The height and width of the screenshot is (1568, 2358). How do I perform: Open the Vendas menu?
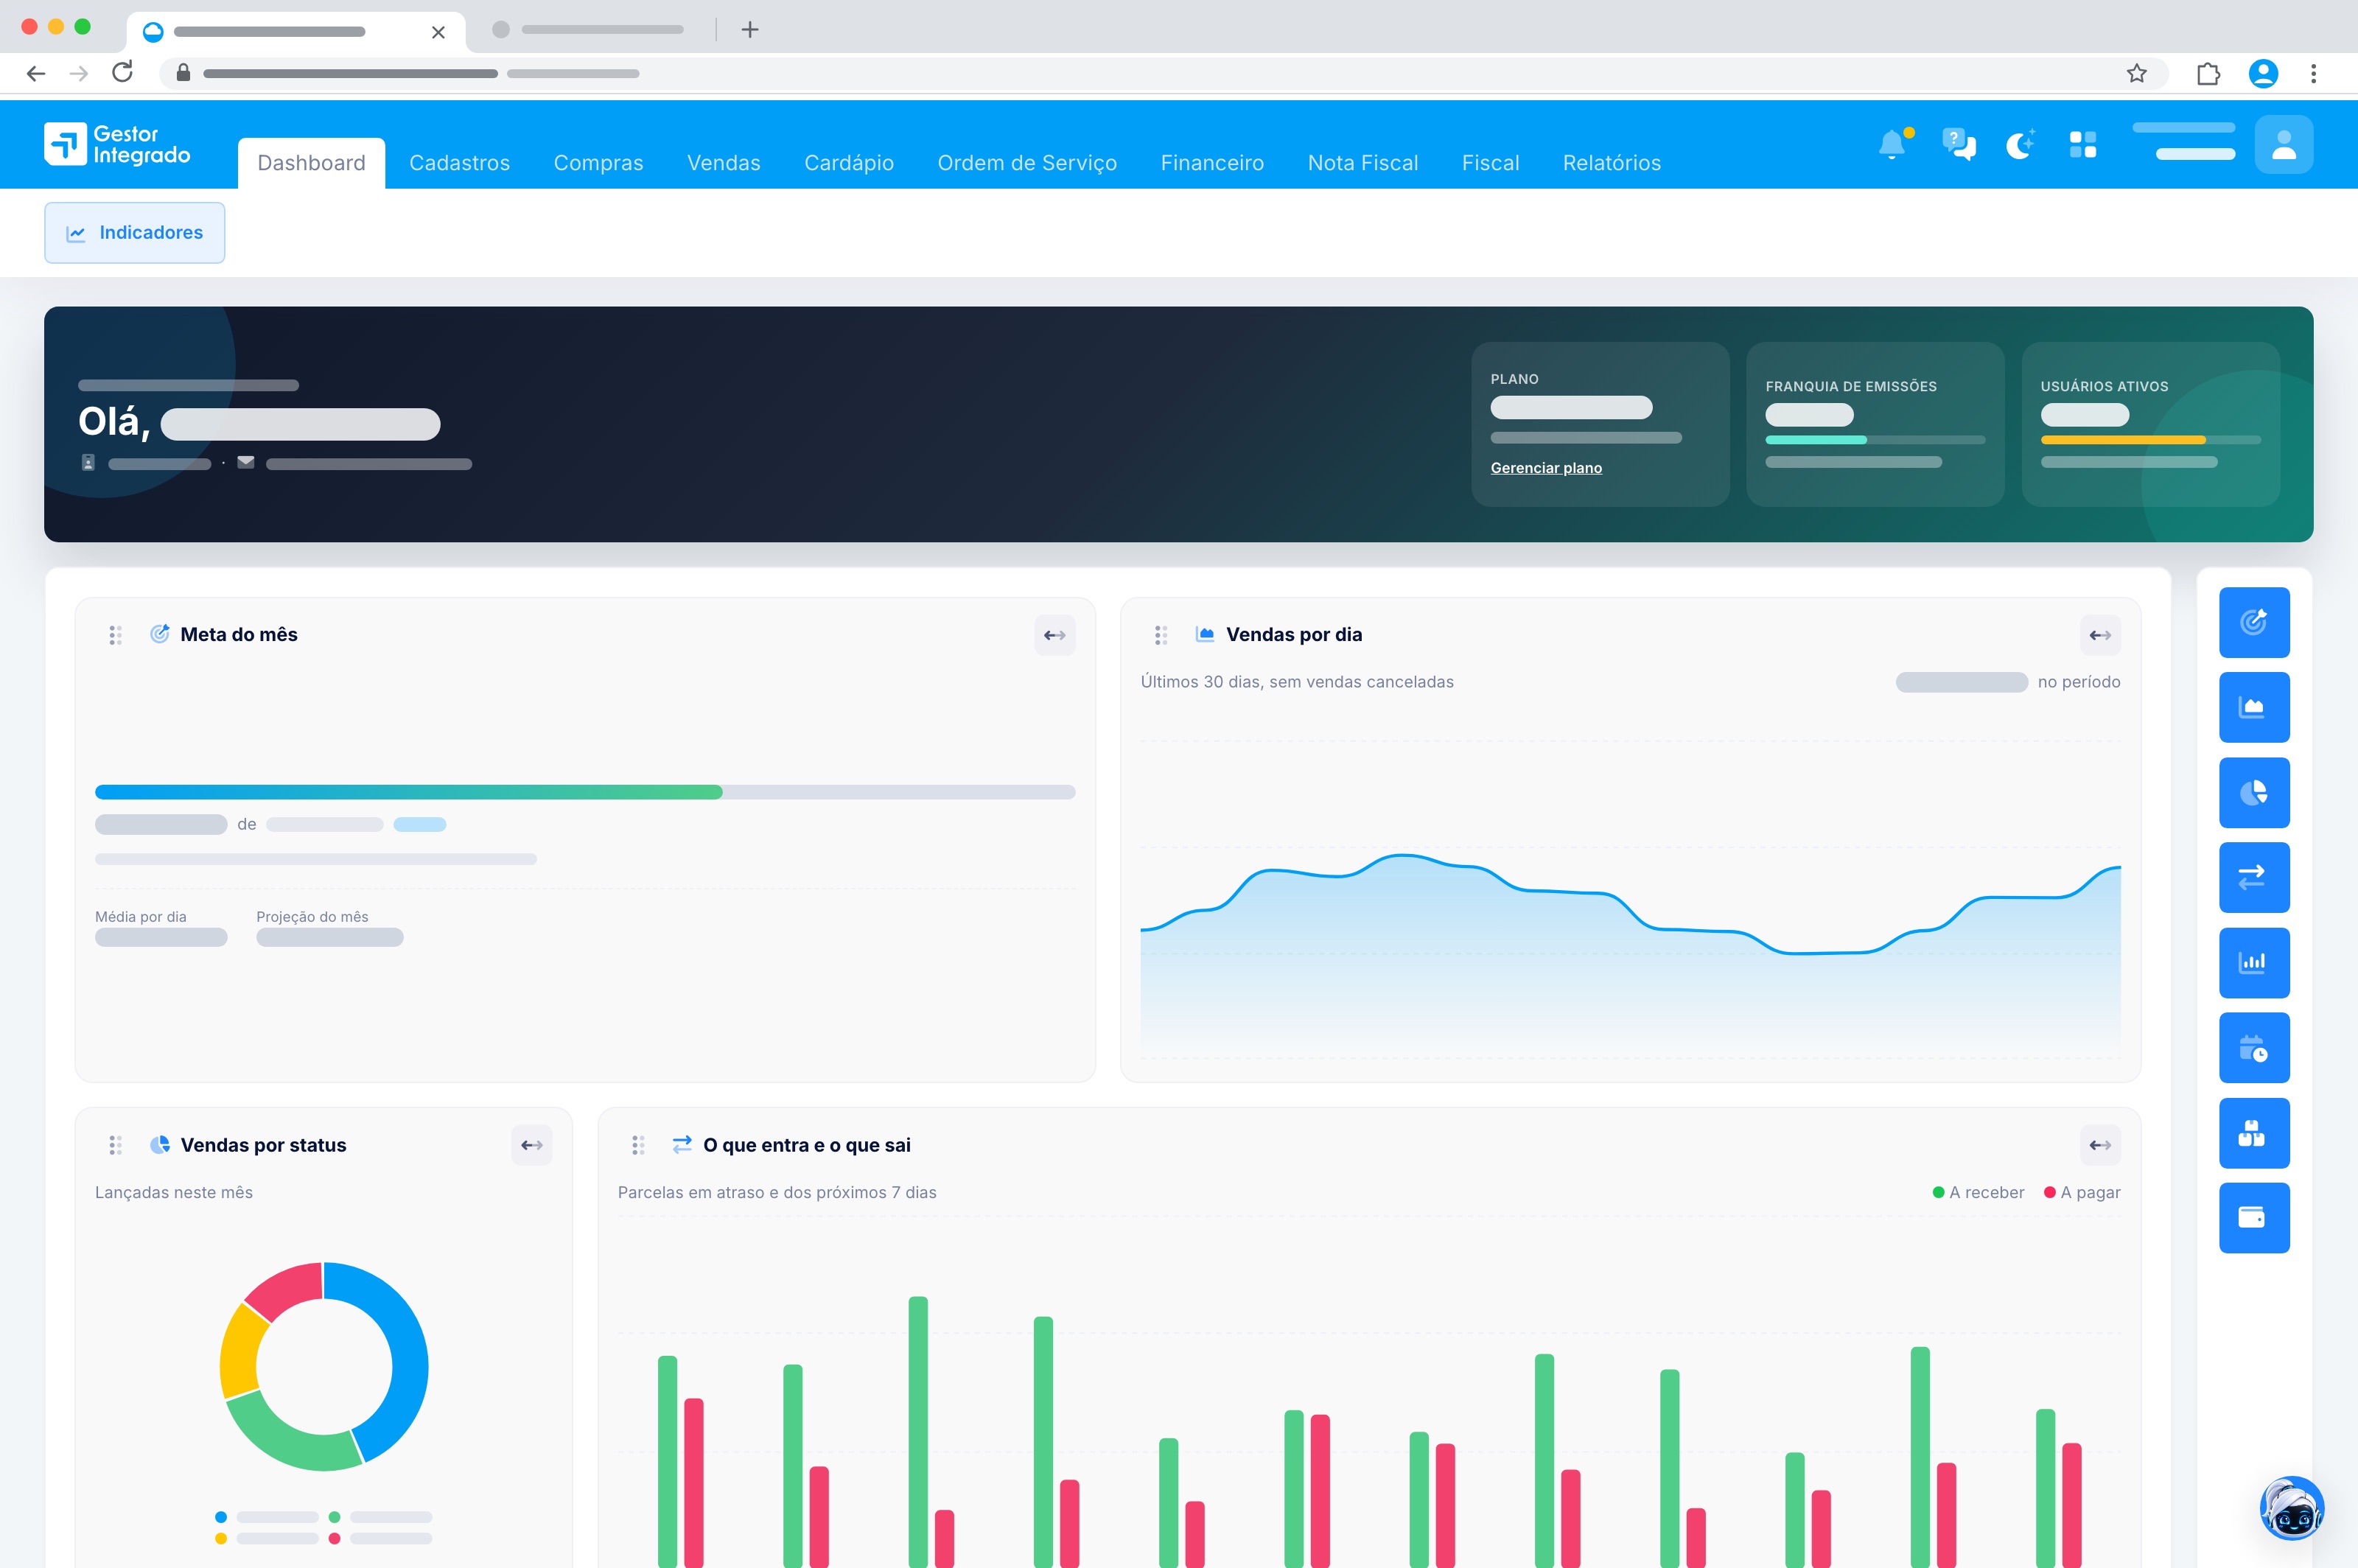click(x=724, y=163)
